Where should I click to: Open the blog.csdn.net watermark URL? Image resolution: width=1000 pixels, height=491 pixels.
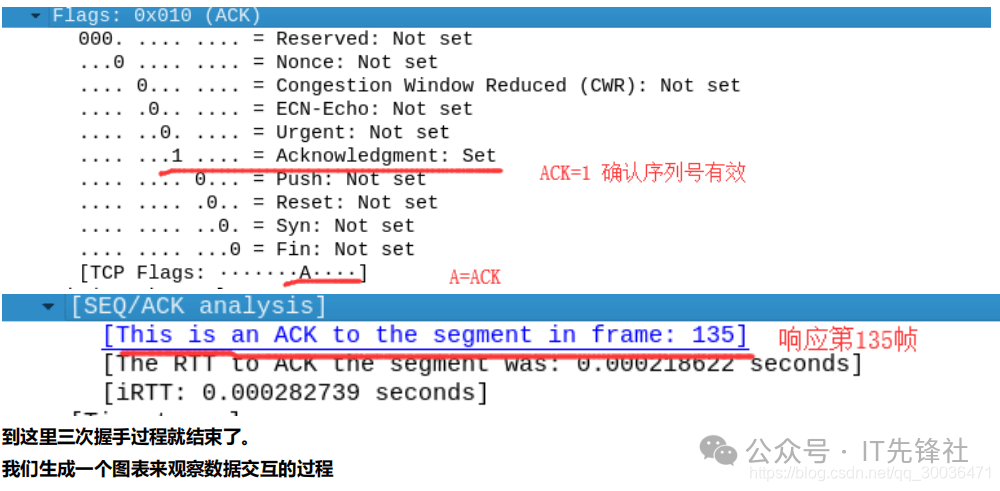pyautogui.click(x=870, y=472)
